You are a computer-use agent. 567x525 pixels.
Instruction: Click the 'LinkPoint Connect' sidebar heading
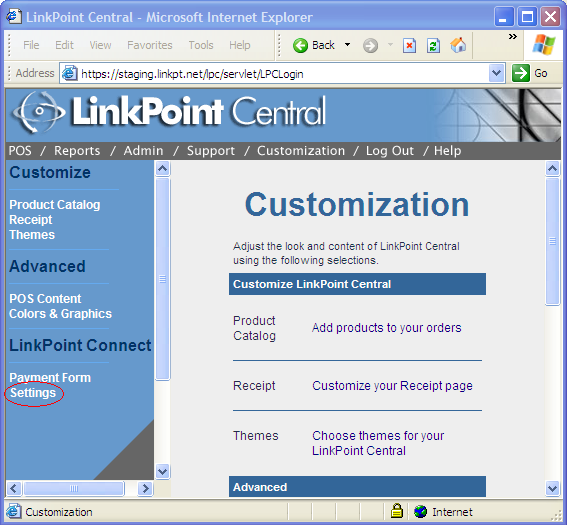pyautogui.click(x=80, y=345)
